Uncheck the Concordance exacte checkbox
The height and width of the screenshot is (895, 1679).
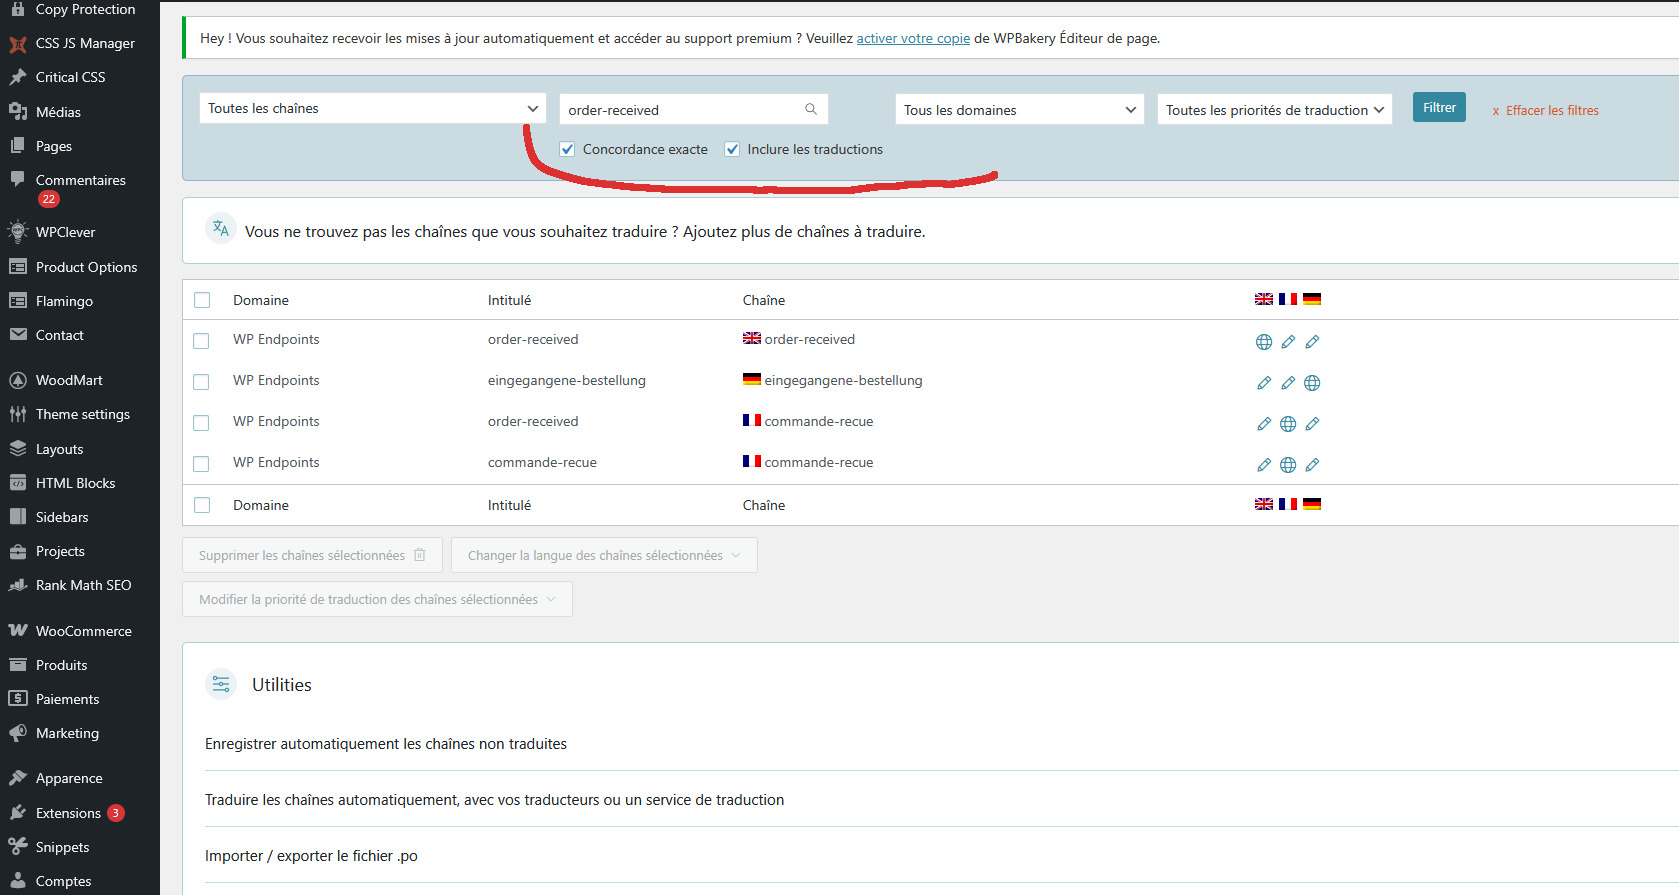pos(567,149)
